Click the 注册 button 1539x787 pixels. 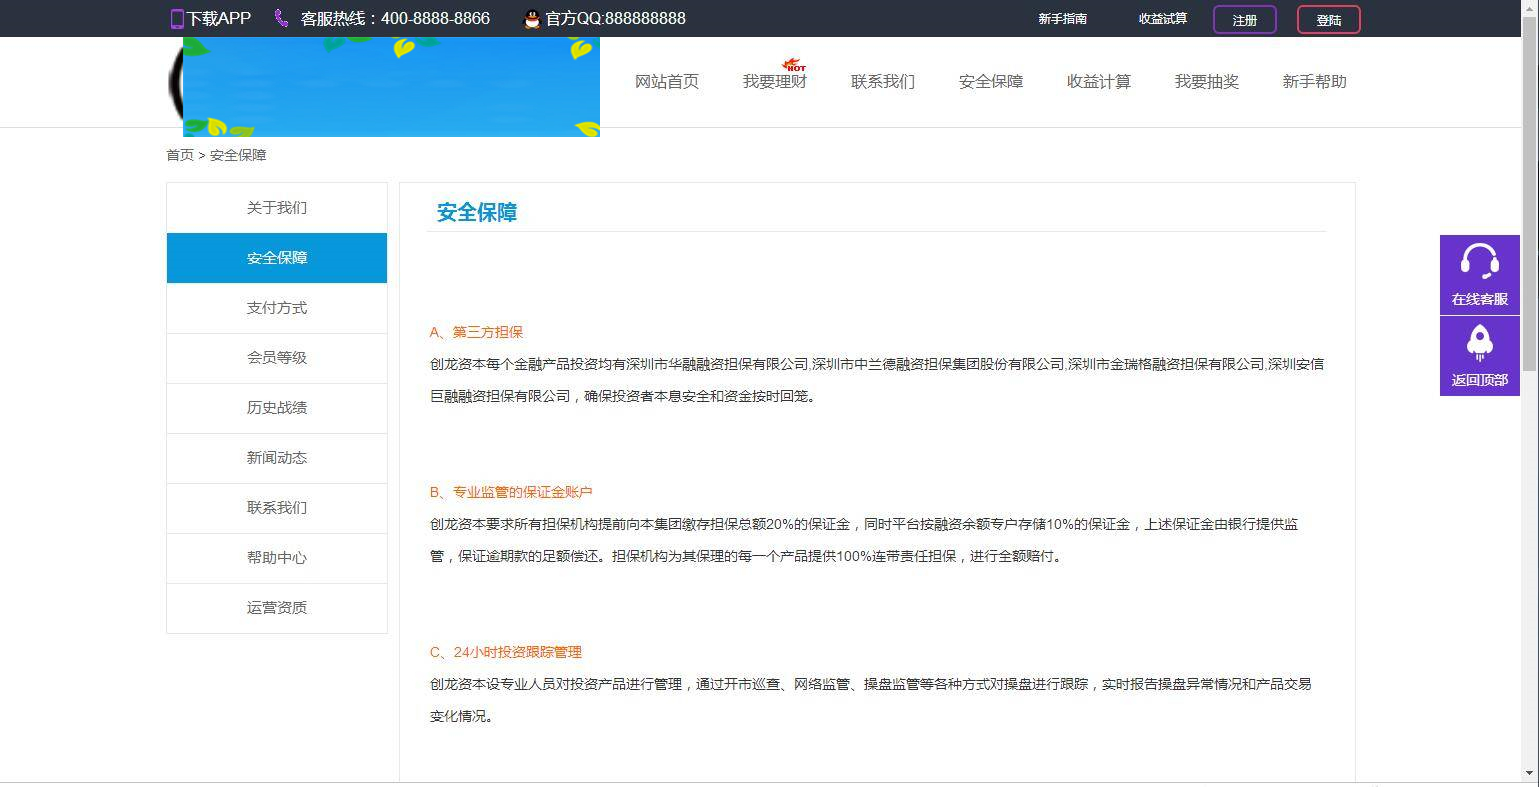[x=1244, y=19]
